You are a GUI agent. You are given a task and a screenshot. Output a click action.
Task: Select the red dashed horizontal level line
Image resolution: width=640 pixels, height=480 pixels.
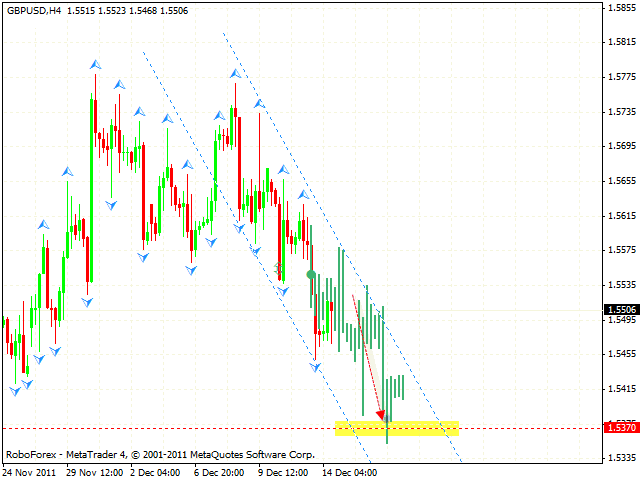[x=302, y=429]
